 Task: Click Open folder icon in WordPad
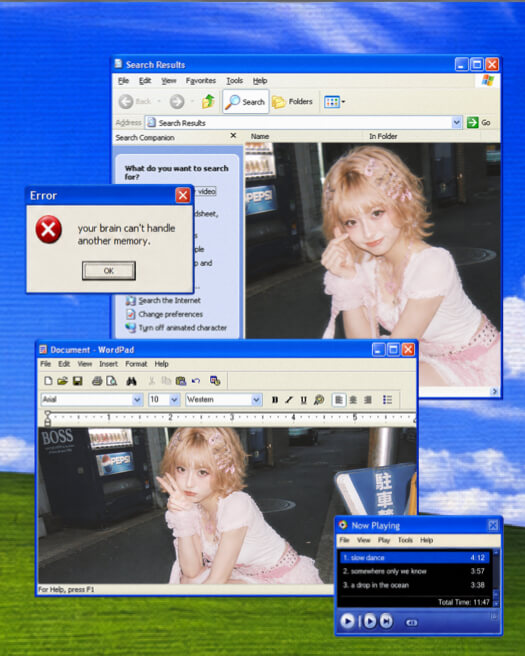[62, 381]
